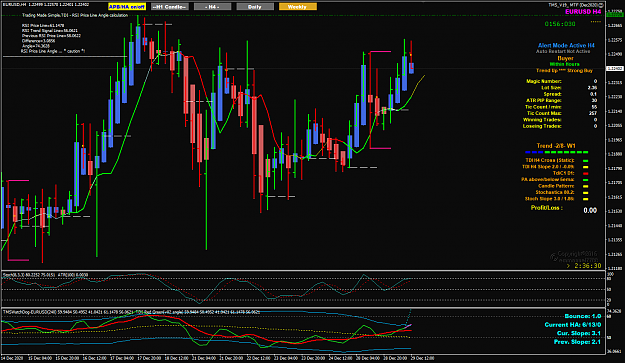Click the green PA above/below 5ema light
Image resolution: width=625 pixels, height=363 pixels.
point(586,180)
